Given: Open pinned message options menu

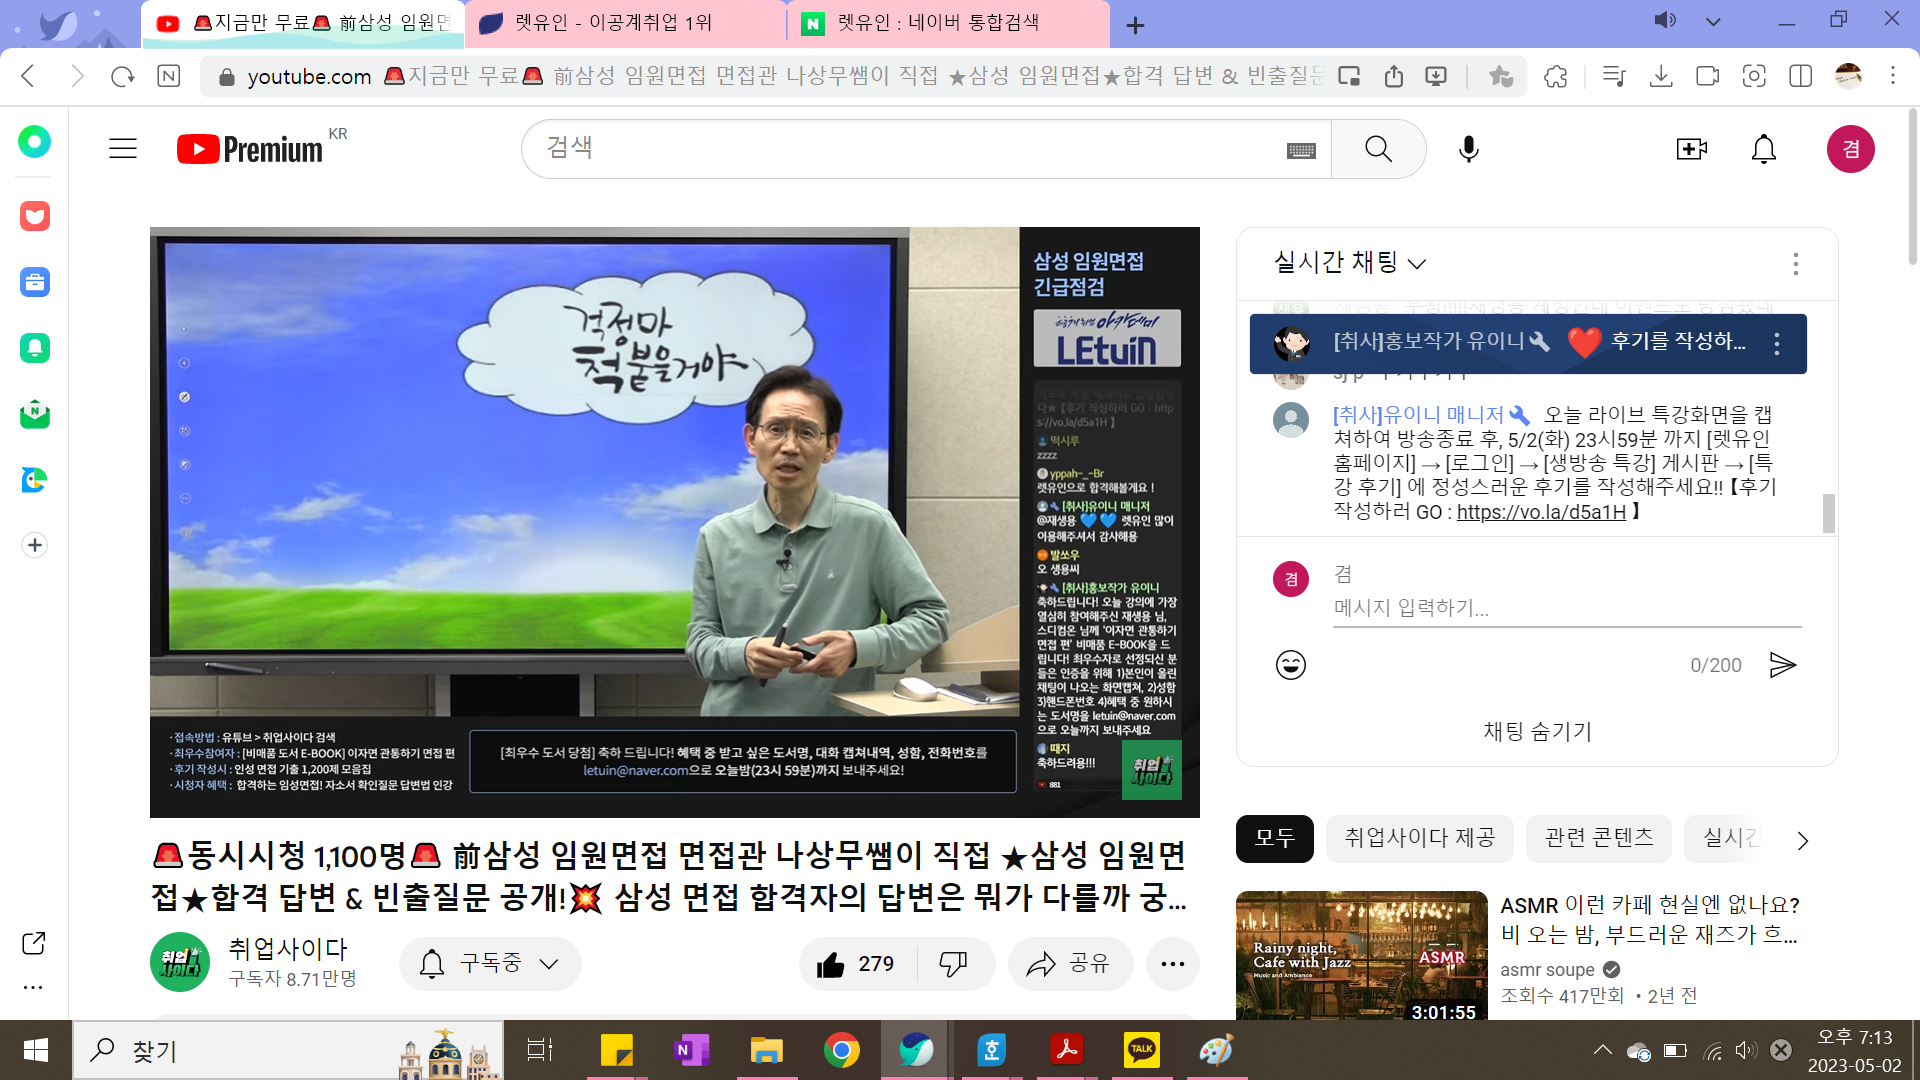Looking at the screenshot, I should coord(1777,344).
